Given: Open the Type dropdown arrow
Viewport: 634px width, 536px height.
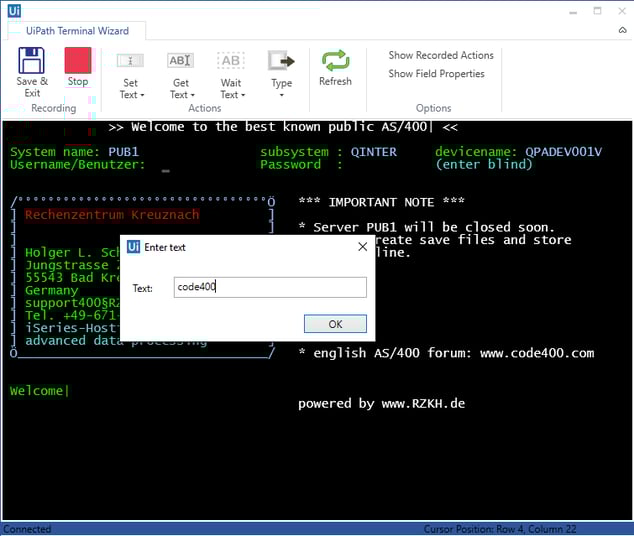Looking at the screenshot, I should (281, 95).
